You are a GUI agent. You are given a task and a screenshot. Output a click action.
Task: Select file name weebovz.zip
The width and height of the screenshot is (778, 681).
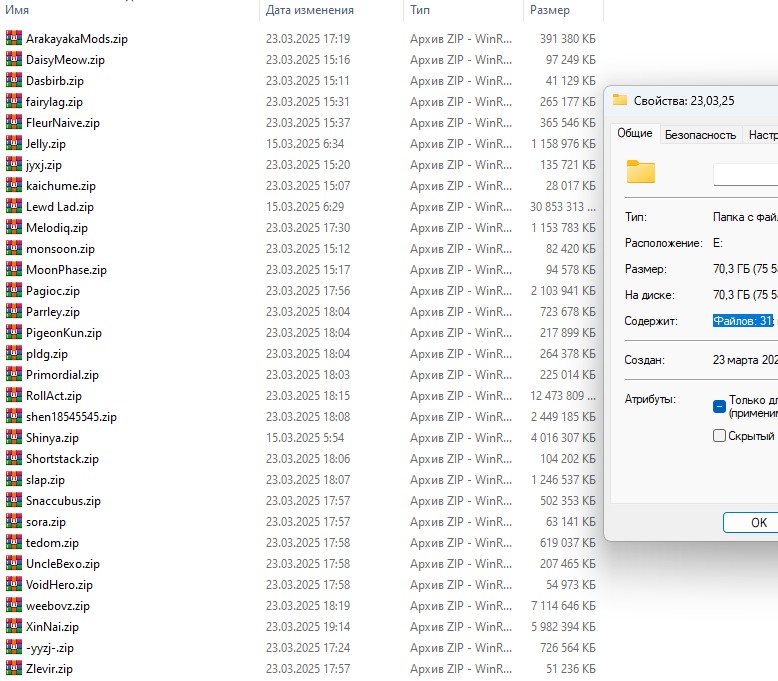(58, 606)
